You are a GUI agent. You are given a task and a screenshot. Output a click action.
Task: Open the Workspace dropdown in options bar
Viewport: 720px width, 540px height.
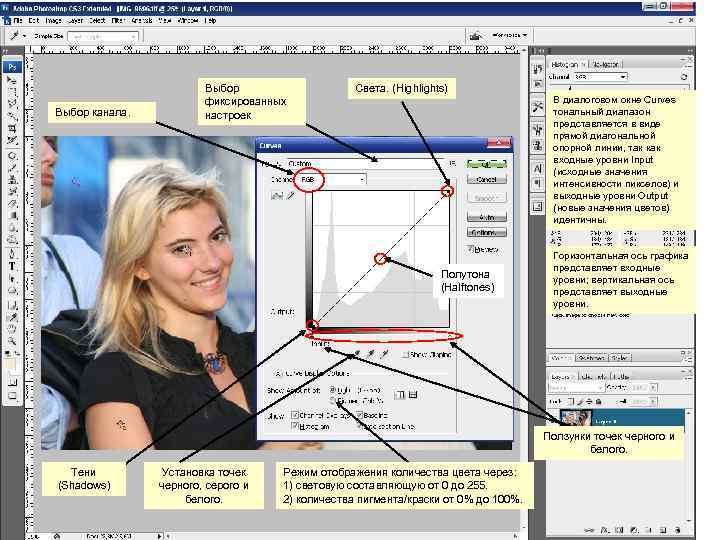click(x=510, y=35)
